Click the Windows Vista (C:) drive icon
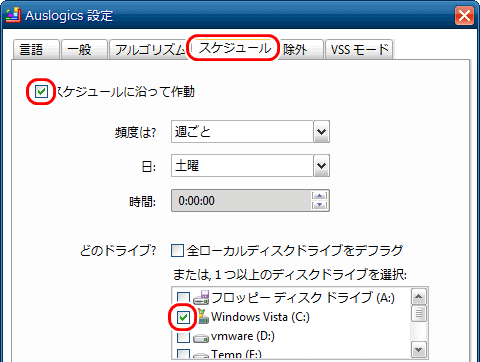480x362 pixels. [203, 316]
